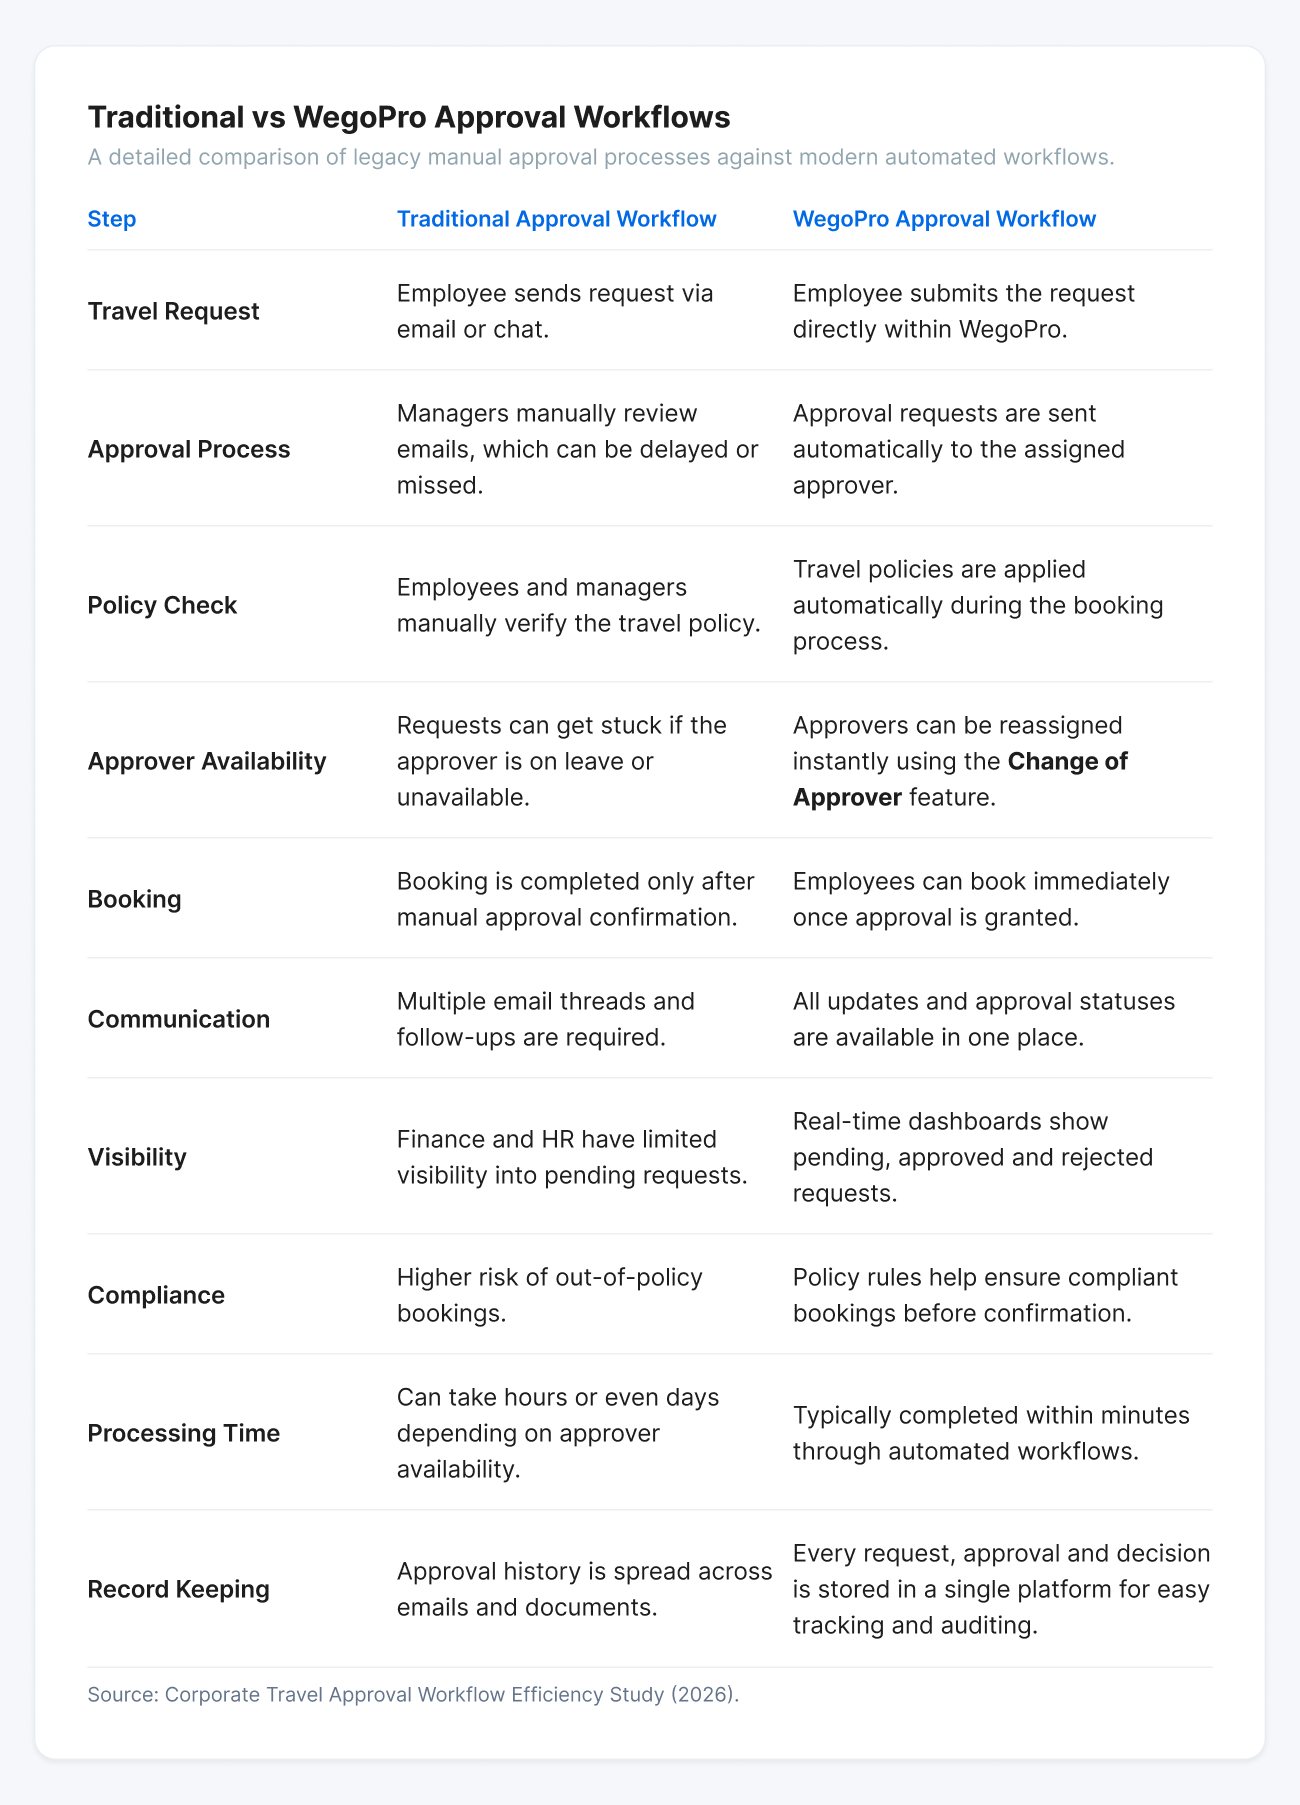The height and width of the screenshot is (1805, 1300).
Task: Select the Policy Check row label
Action: point(162,605)
